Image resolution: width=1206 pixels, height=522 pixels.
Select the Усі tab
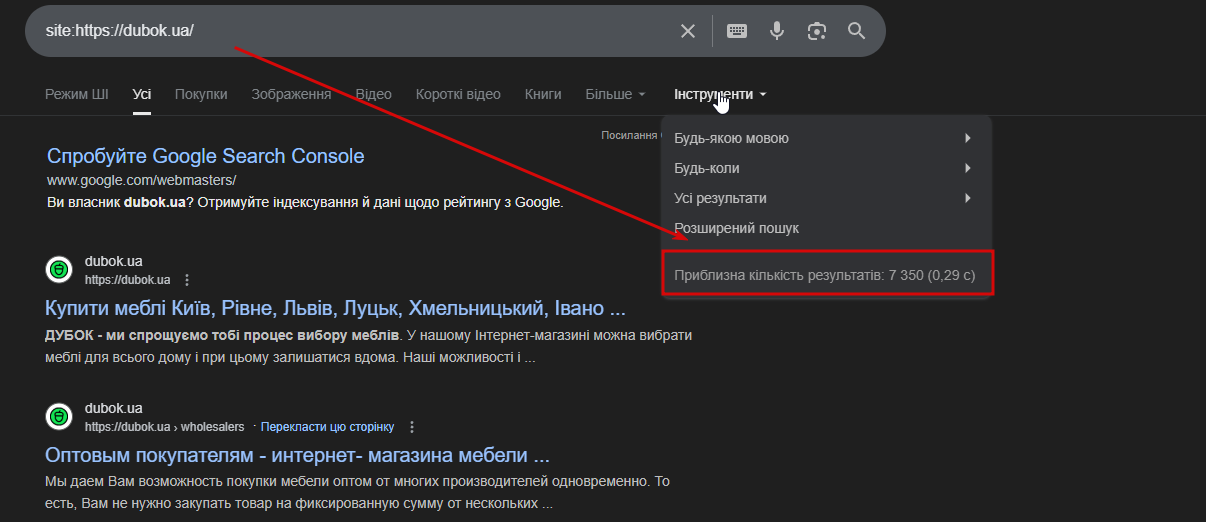click(142, 94)
